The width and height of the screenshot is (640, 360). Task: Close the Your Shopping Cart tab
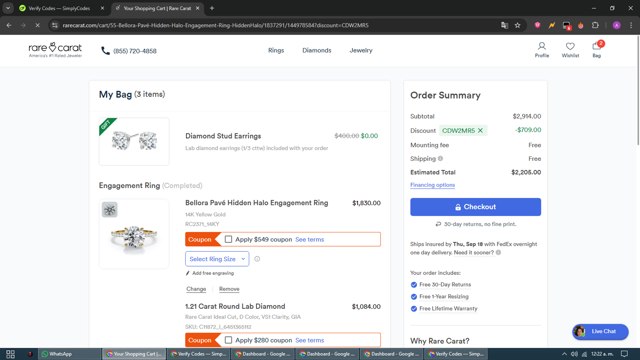point(198,8)
